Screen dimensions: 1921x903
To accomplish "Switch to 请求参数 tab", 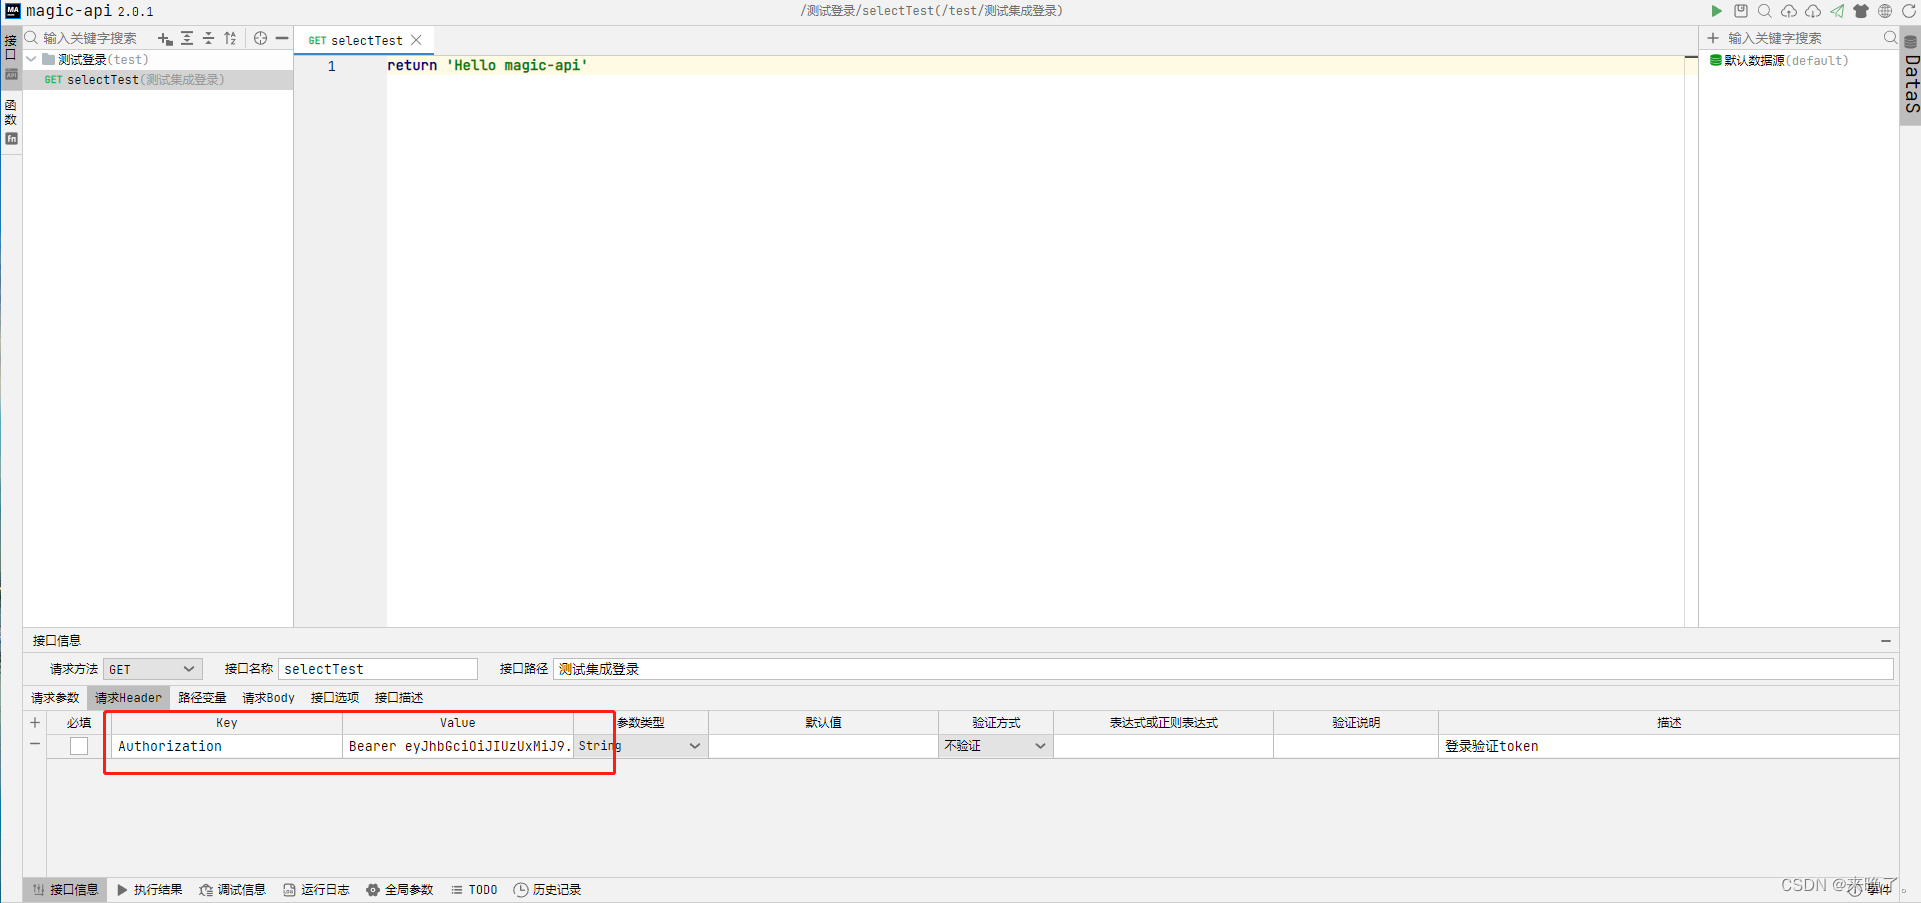I will point(55,698).
